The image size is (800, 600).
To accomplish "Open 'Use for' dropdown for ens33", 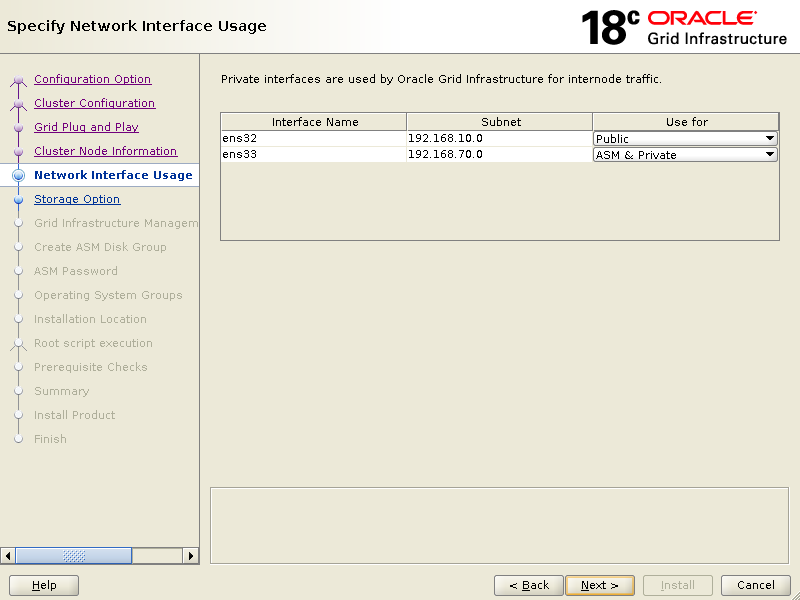I will [x=685, y=155].
